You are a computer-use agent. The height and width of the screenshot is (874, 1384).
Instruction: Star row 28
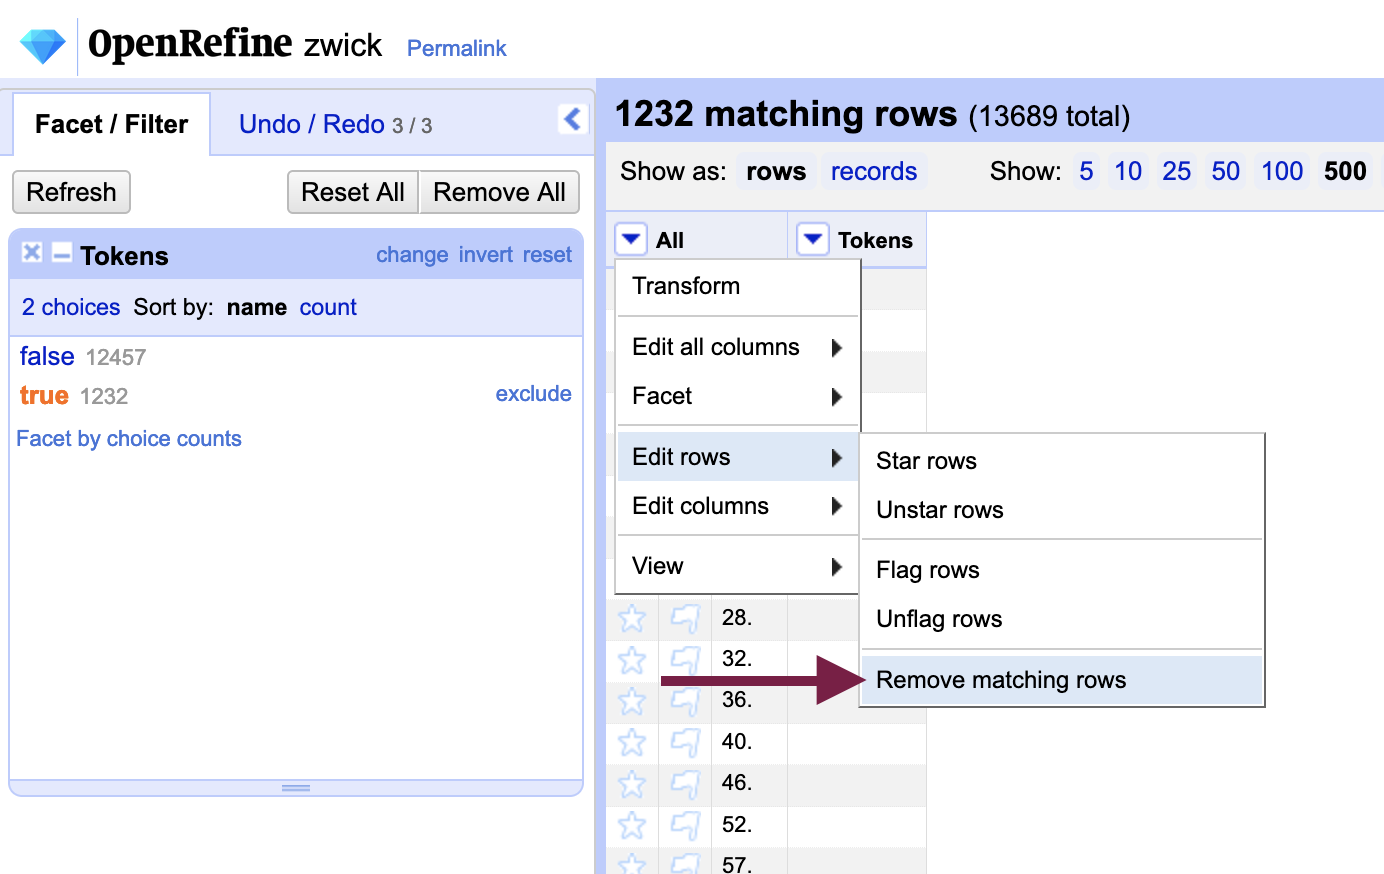click(632, 618)
